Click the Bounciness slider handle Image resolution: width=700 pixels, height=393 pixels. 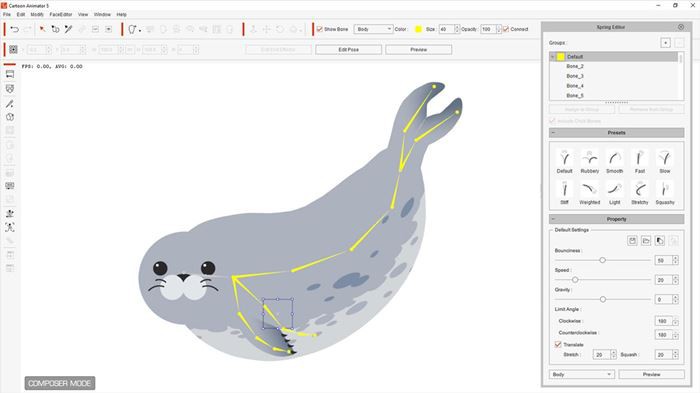602,260
